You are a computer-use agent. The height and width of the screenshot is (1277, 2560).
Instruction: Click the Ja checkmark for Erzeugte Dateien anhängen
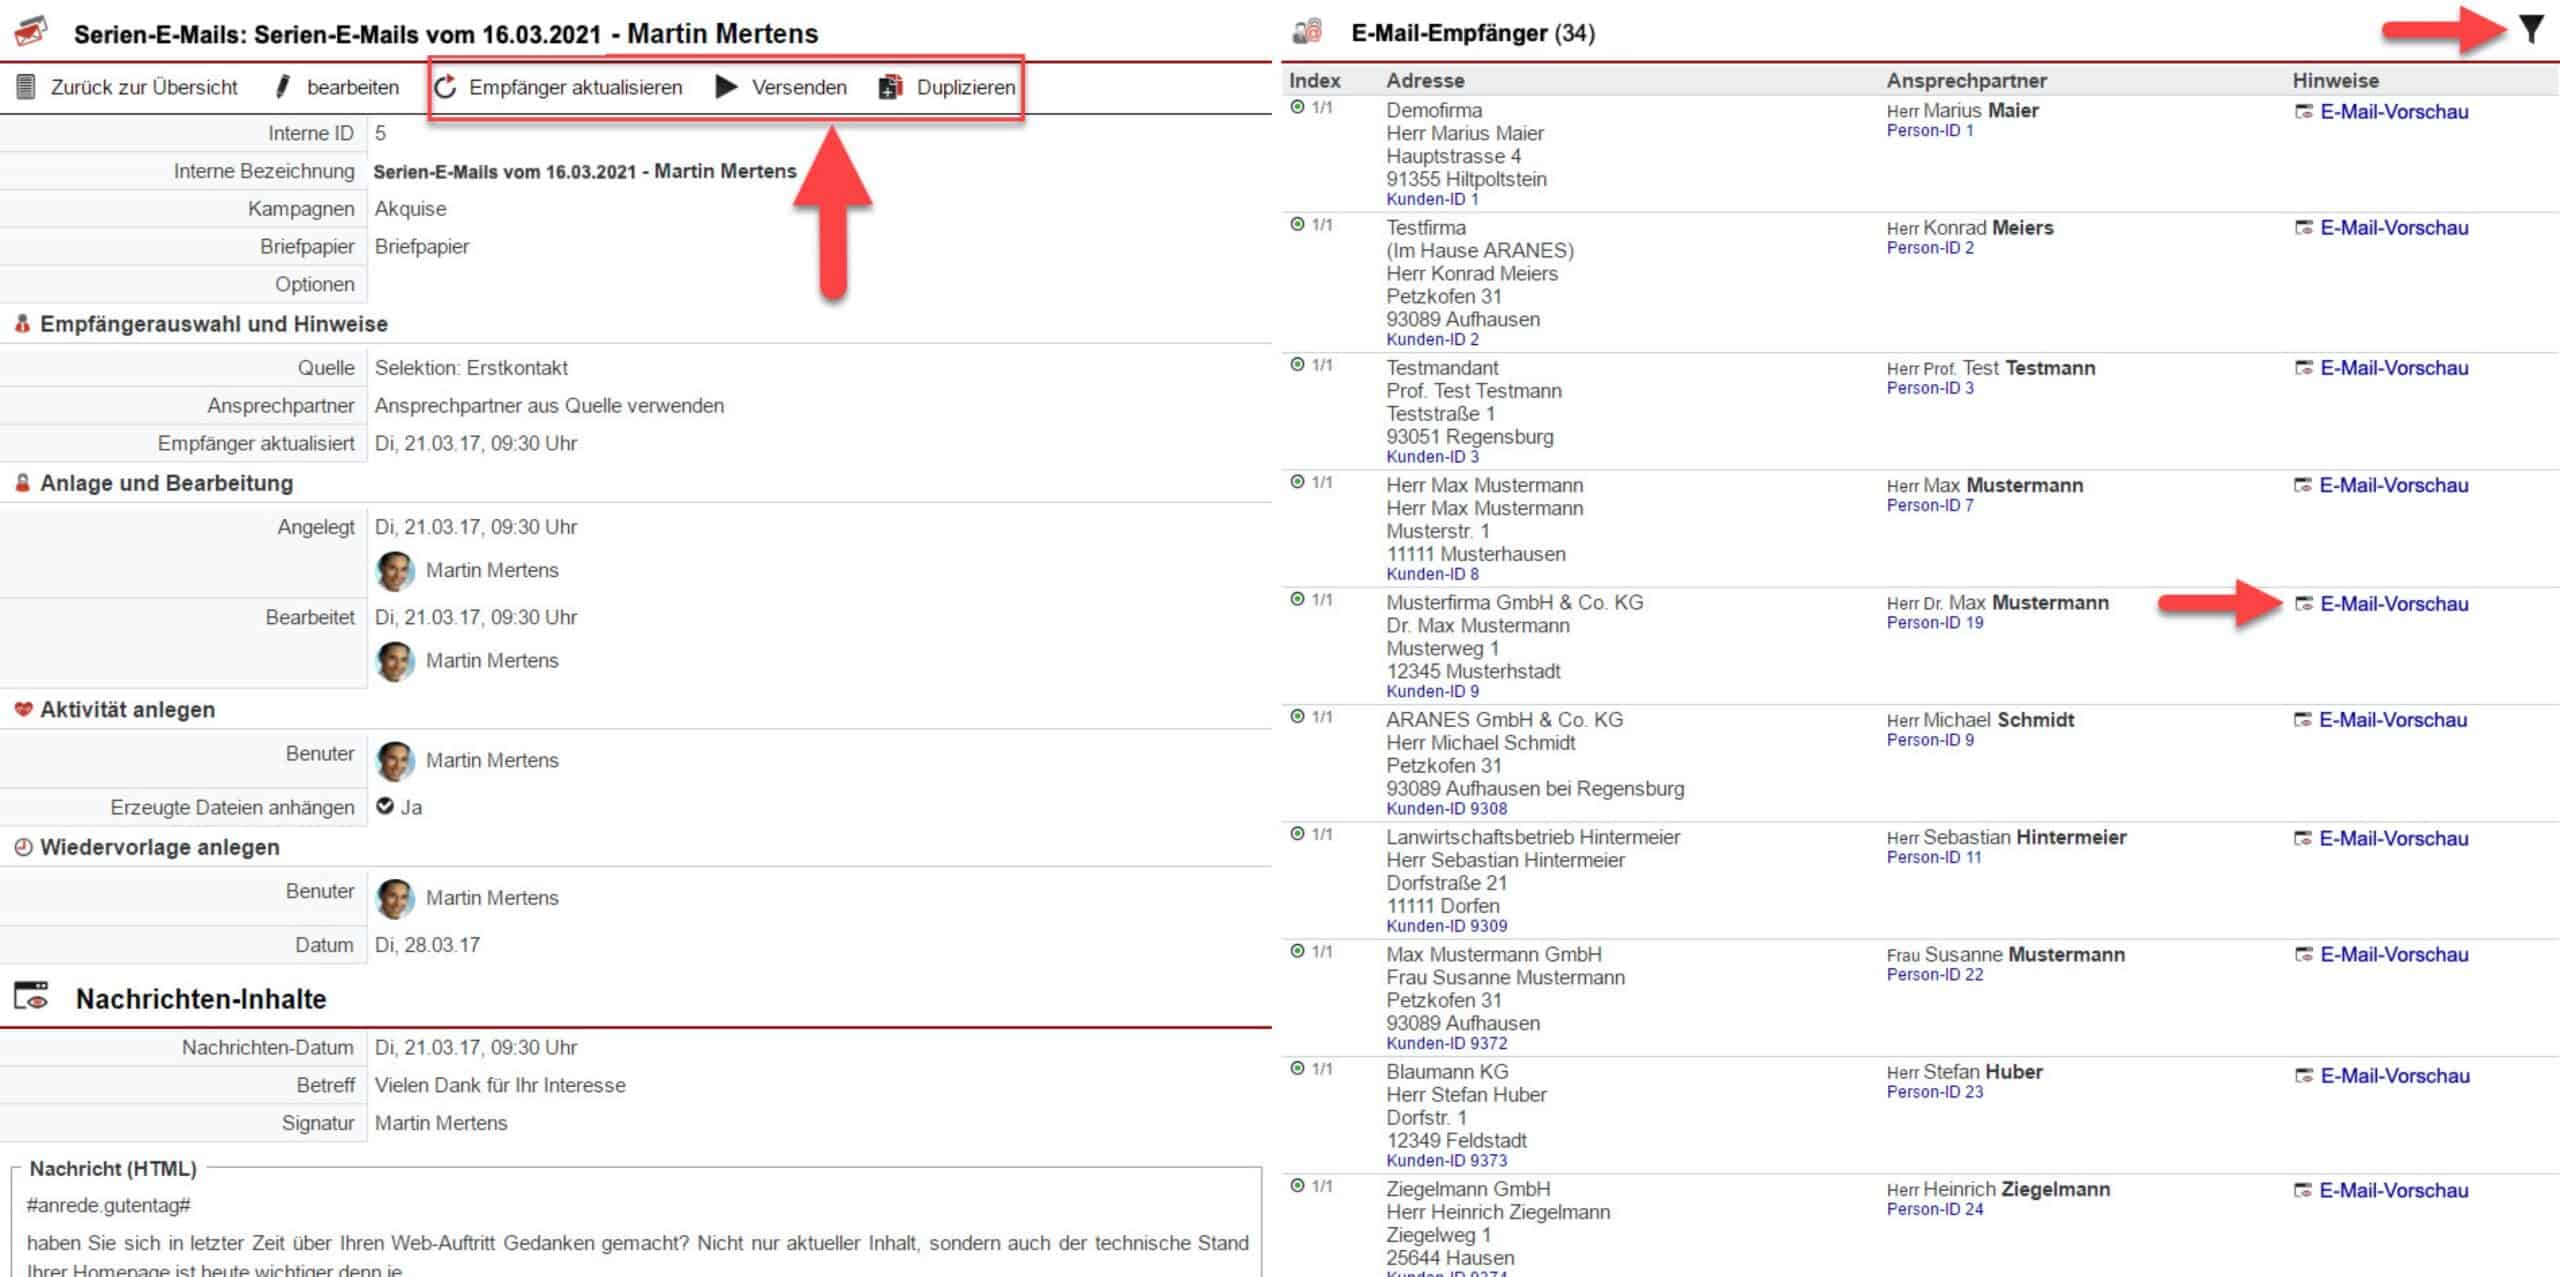tap(385, 806)
